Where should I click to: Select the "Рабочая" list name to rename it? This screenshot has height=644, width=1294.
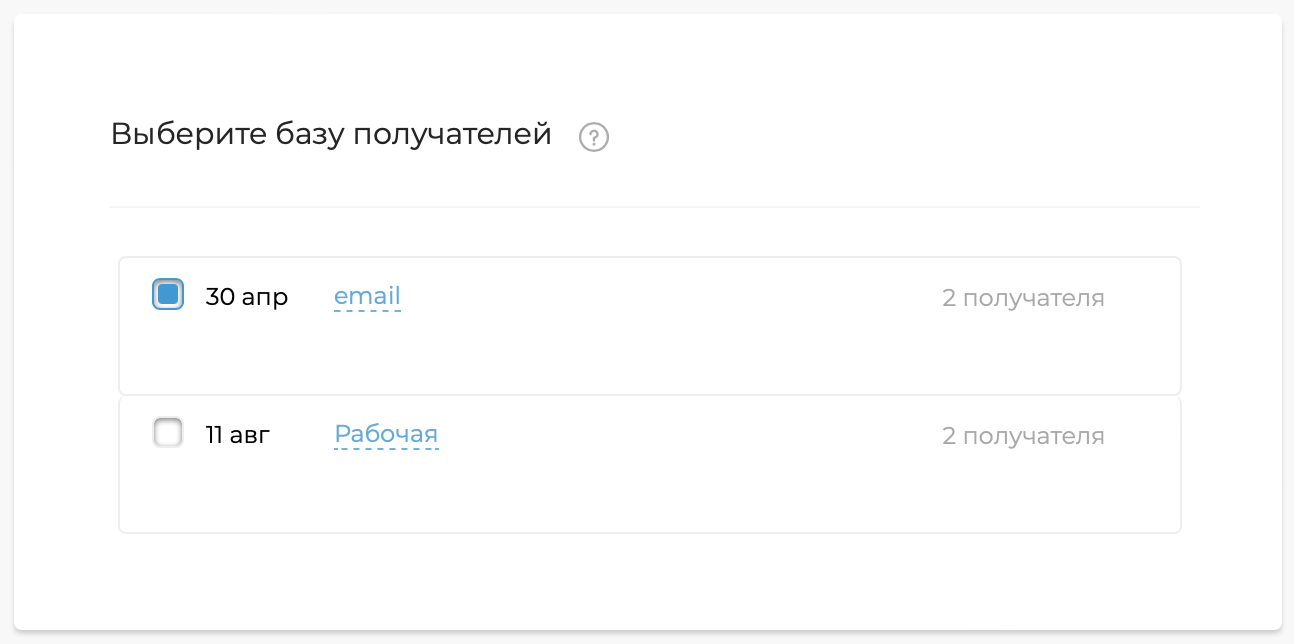tap(385, 433)
